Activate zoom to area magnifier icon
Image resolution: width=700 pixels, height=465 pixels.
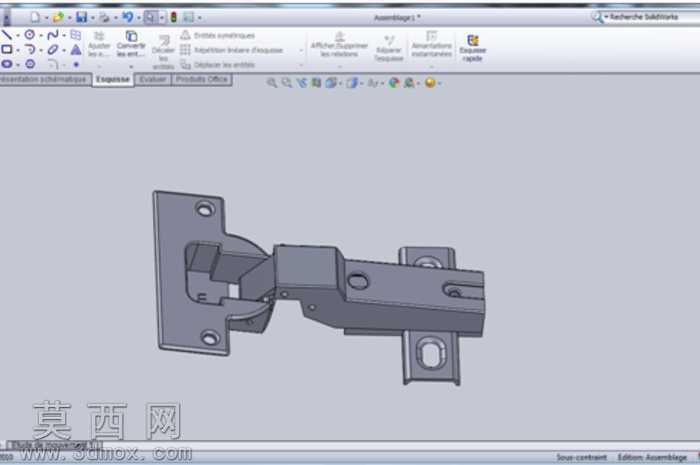(x=287, y=83)
